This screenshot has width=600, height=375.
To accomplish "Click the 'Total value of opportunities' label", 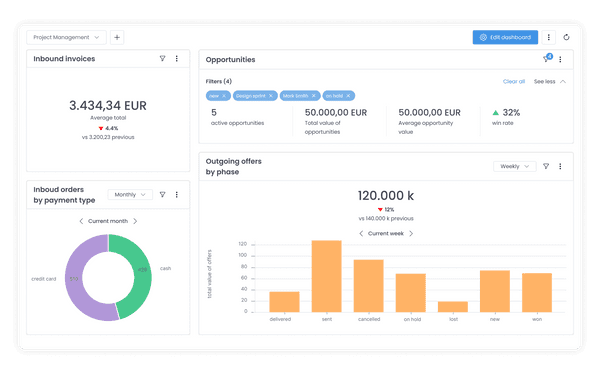I will pyautogui.click(x=323, y=127).
